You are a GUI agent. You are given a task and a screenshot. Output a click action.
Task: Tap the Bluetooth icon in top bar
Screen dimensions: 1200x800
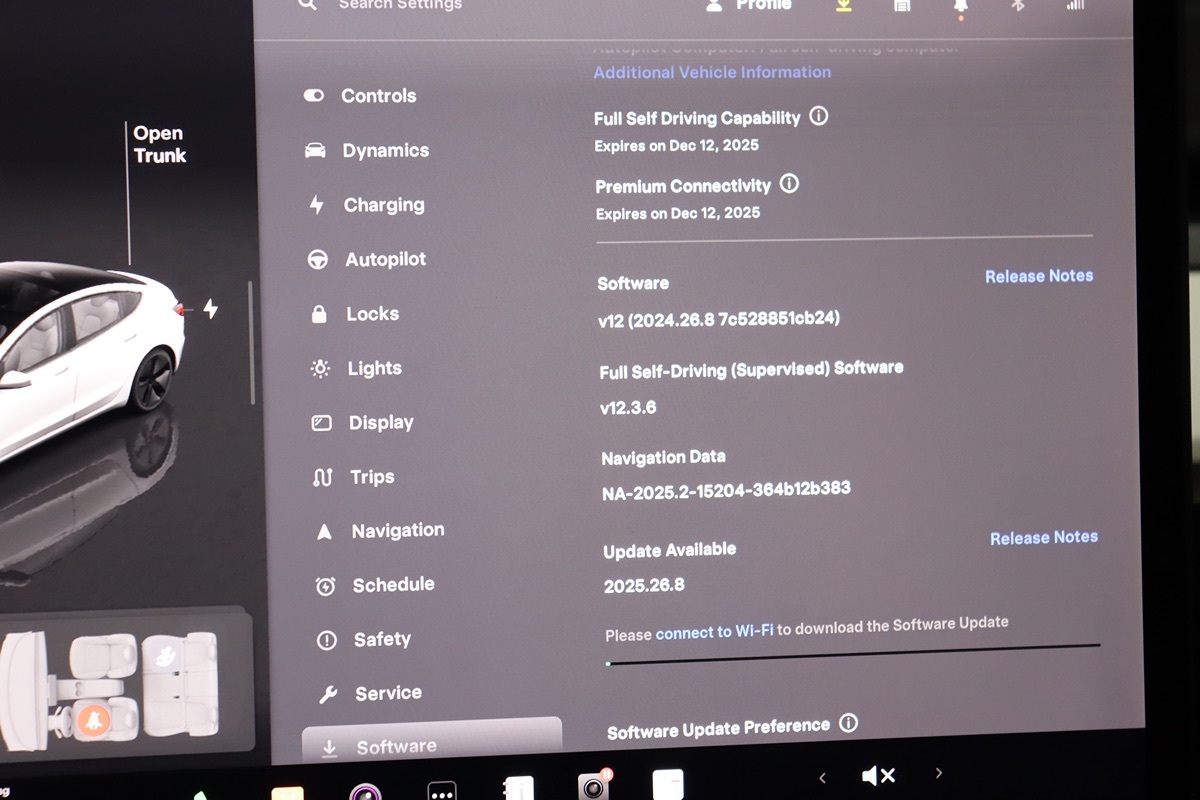tap(1018, 6)
